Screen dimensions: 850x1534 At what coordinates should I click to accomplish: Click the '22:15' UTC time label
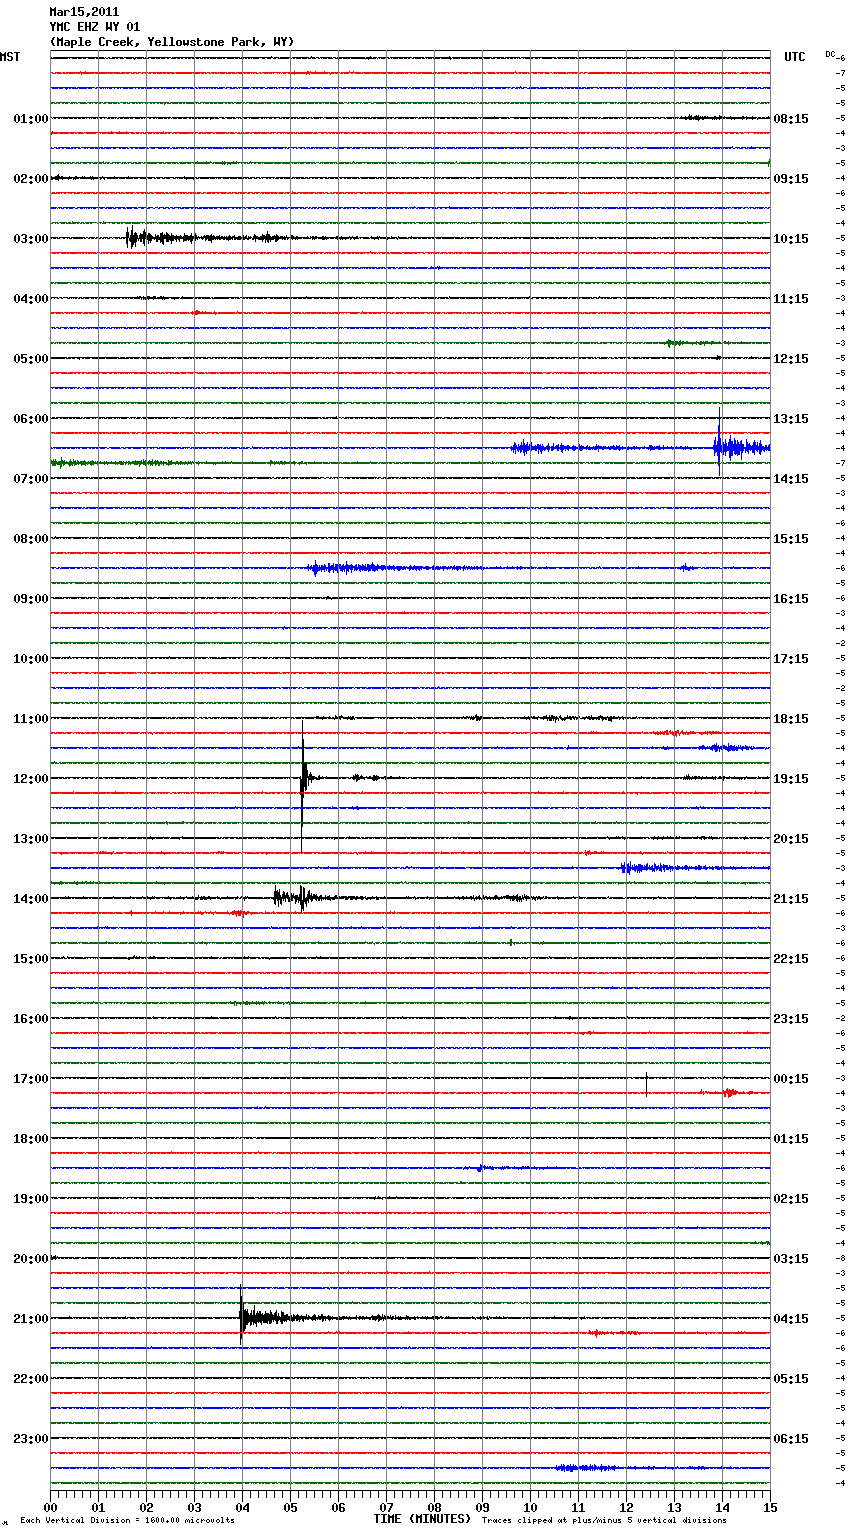click(791, 959)
